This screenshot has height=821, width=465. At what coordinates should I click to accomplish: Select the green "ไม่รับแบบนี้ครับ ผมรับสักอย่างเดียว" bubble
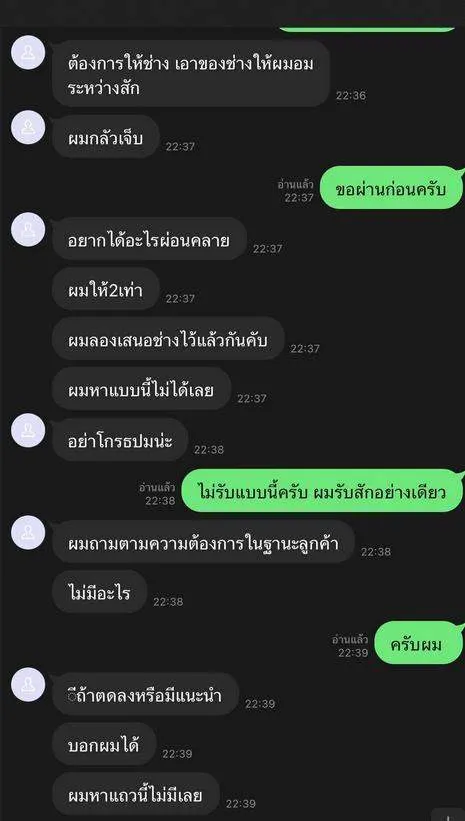tap(323, 491)
